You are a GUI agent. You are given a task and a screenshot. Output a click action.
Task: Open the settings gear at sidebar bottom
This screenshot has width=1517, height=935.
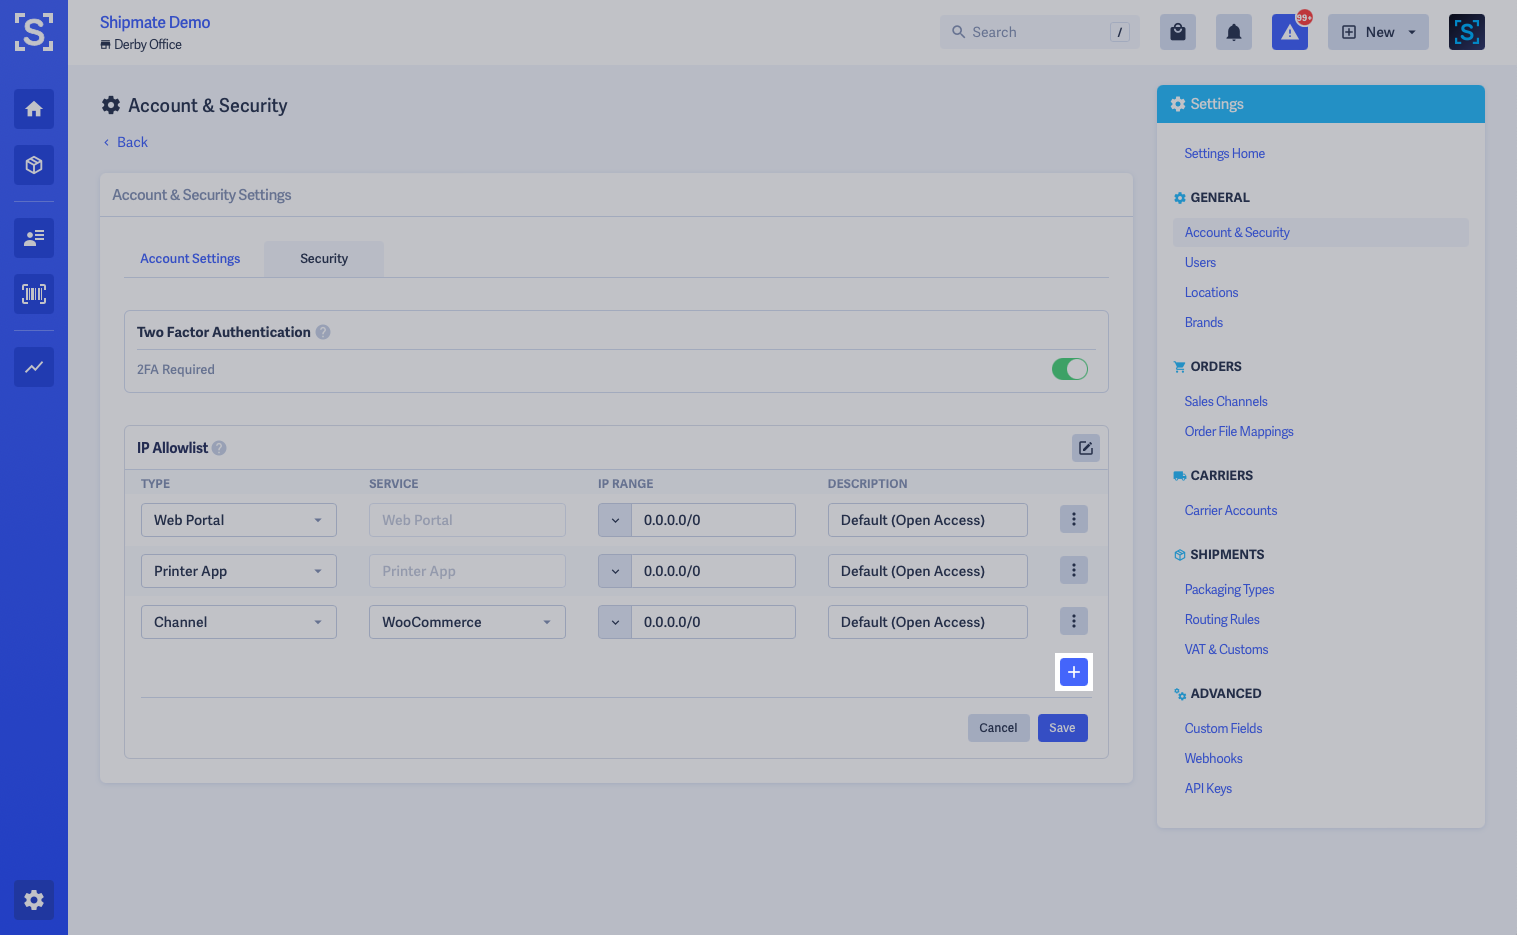pyautogui.click(x=34, y=900)
